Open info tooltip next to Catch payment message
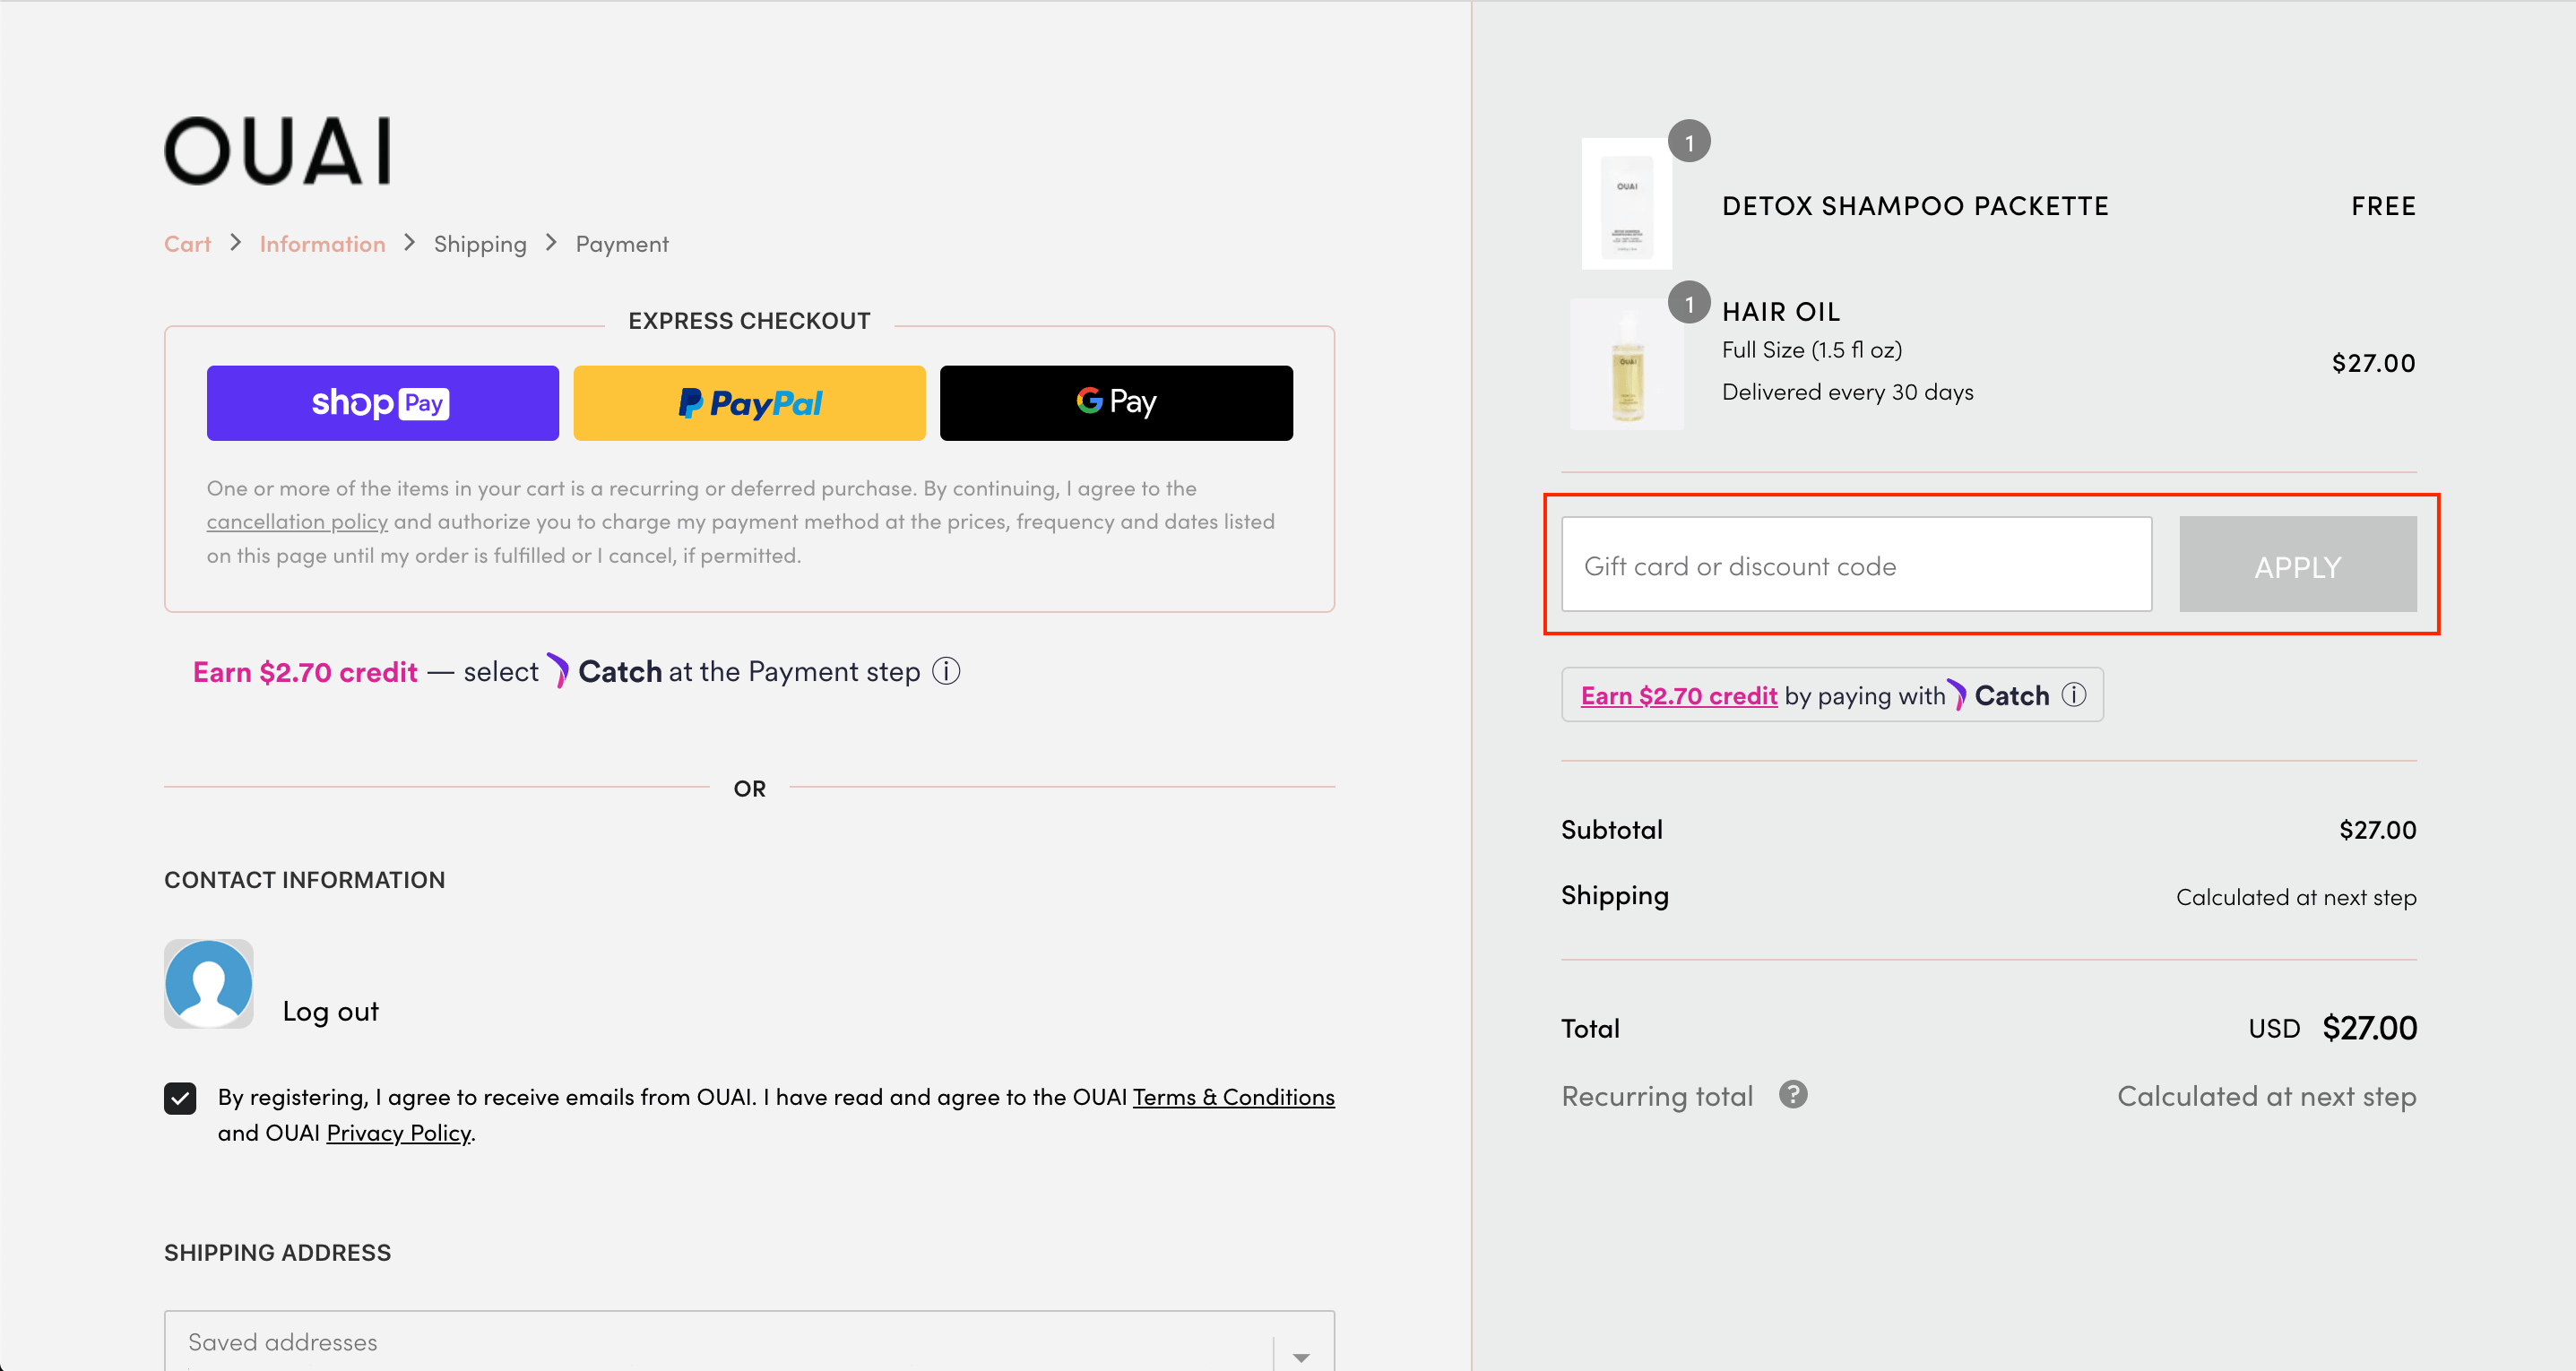This screenshot has width=2576, height=1371. click(945, 671)
